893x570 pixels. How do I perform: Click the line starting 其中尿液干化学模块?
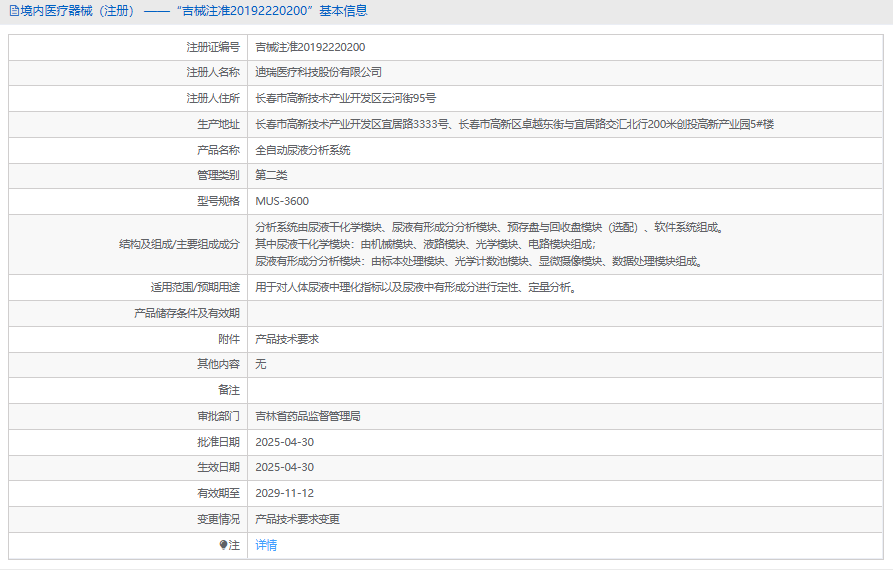click(x=425, y=244)
